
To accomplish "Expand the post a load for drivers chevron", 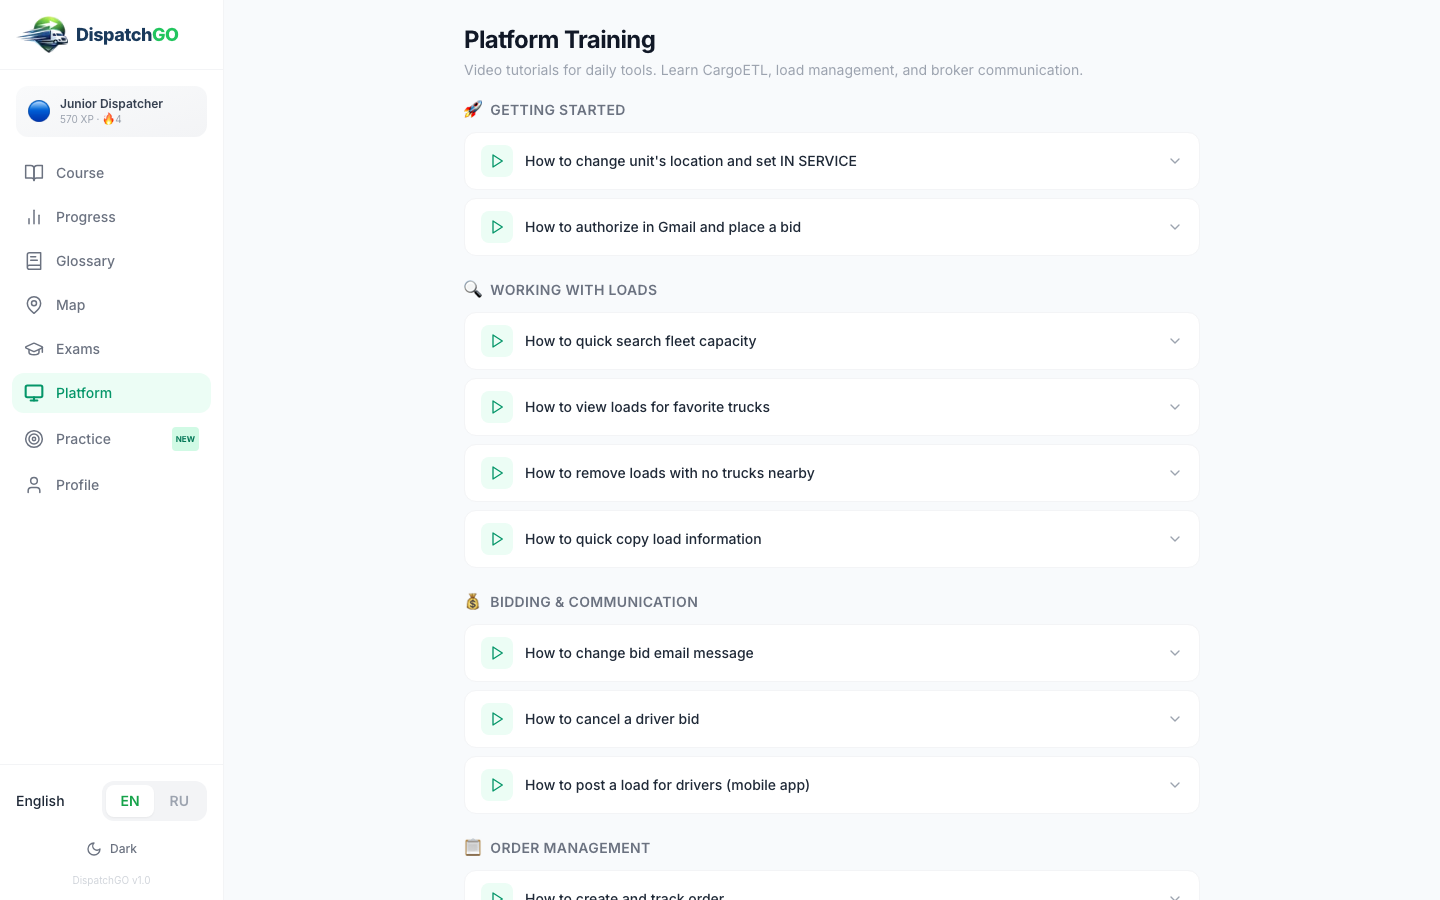I will [x=1175, y=785].
